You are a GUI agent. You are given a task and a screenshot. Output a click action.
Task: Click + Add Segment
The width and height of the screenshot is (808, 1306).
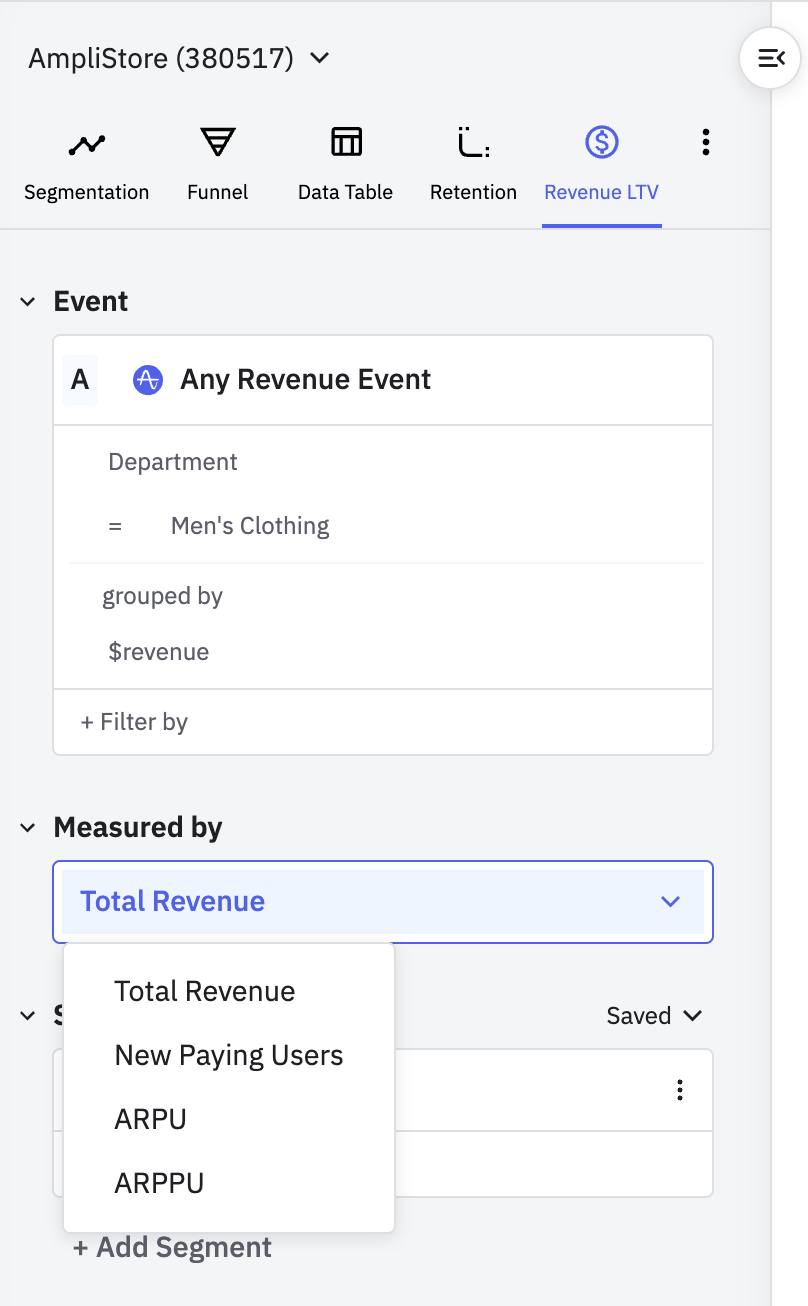point(172,1247)
